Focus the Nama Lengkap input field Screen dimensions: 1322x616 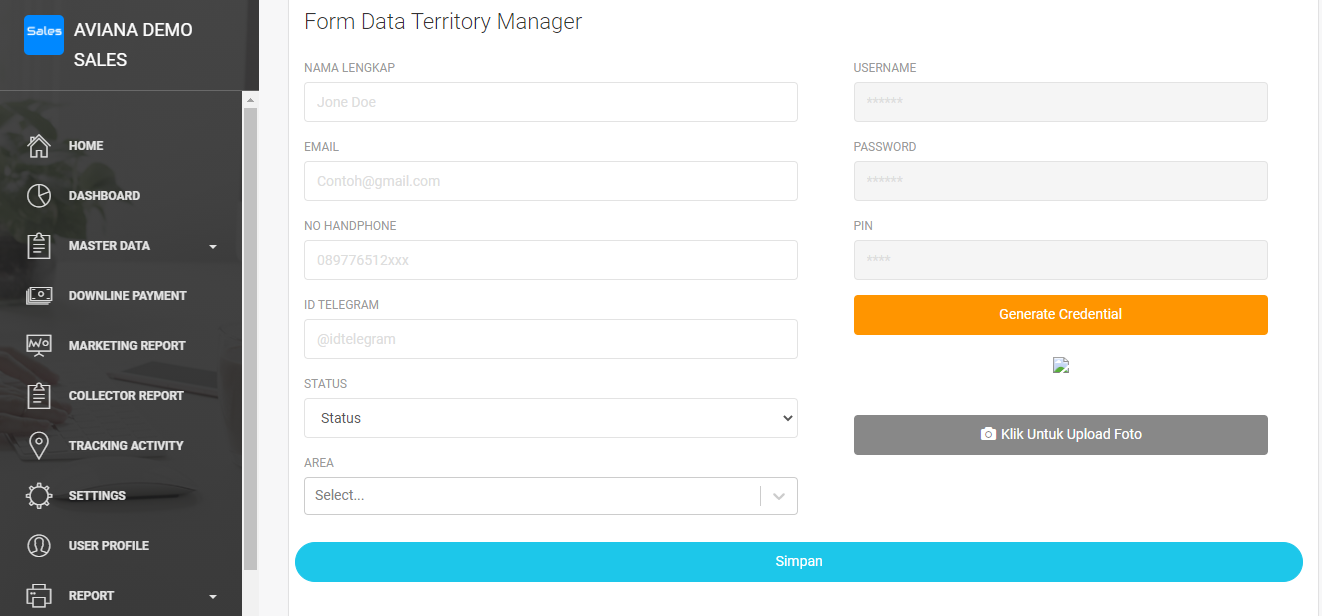(550, 102)
